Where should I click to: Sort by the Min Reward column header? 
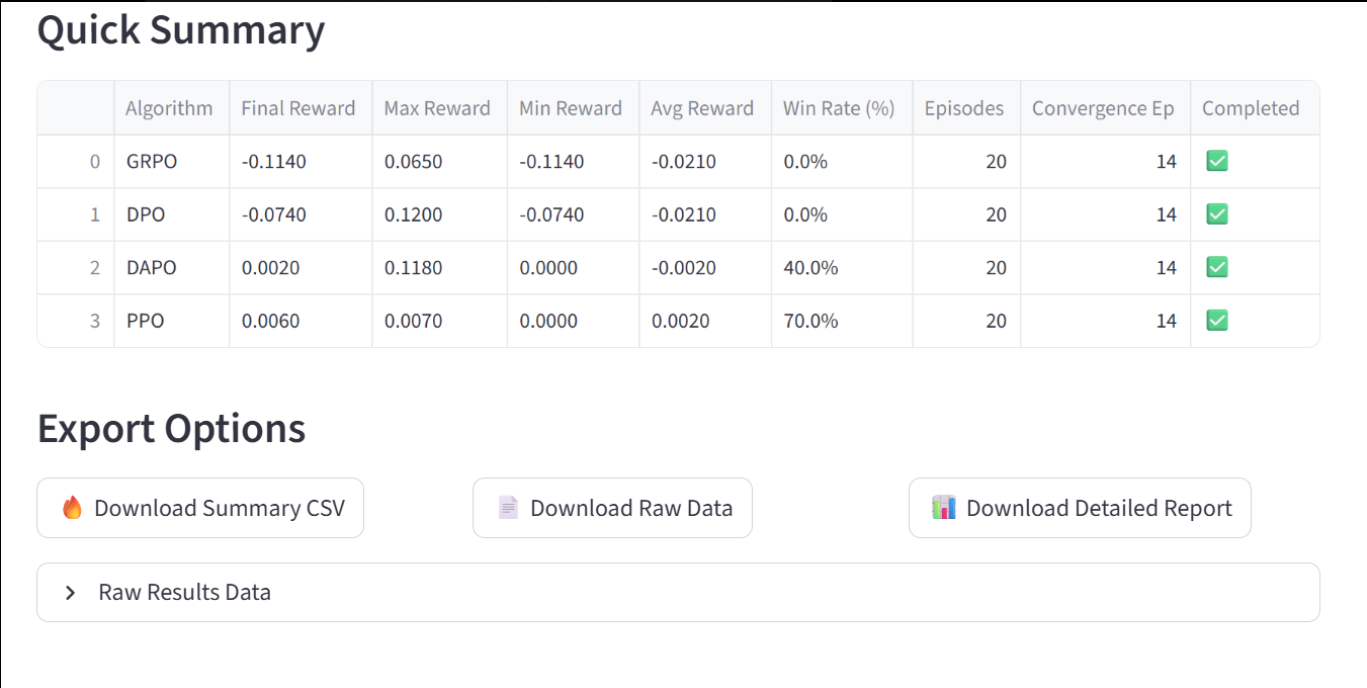coord(573,108)
